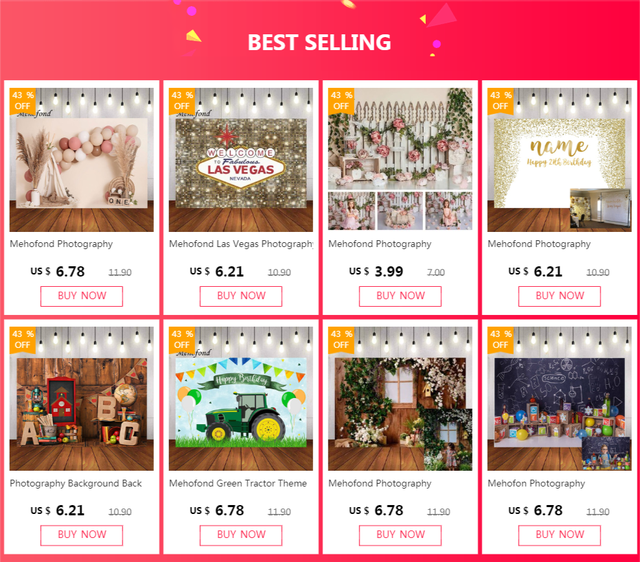Screen dimensions: 640x562
Task: Open the Mehofond Green Tractor Theme title
Action: (x=238, y=483)
